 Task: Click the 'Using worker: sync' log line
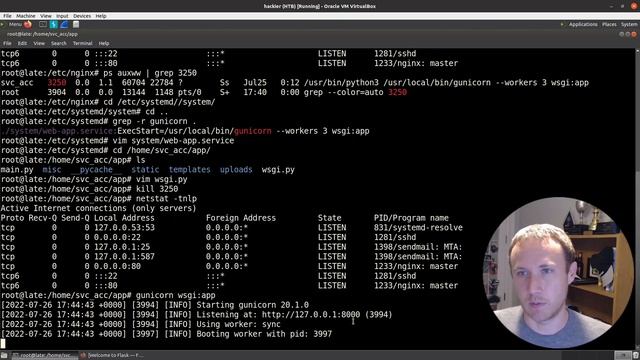238,324
